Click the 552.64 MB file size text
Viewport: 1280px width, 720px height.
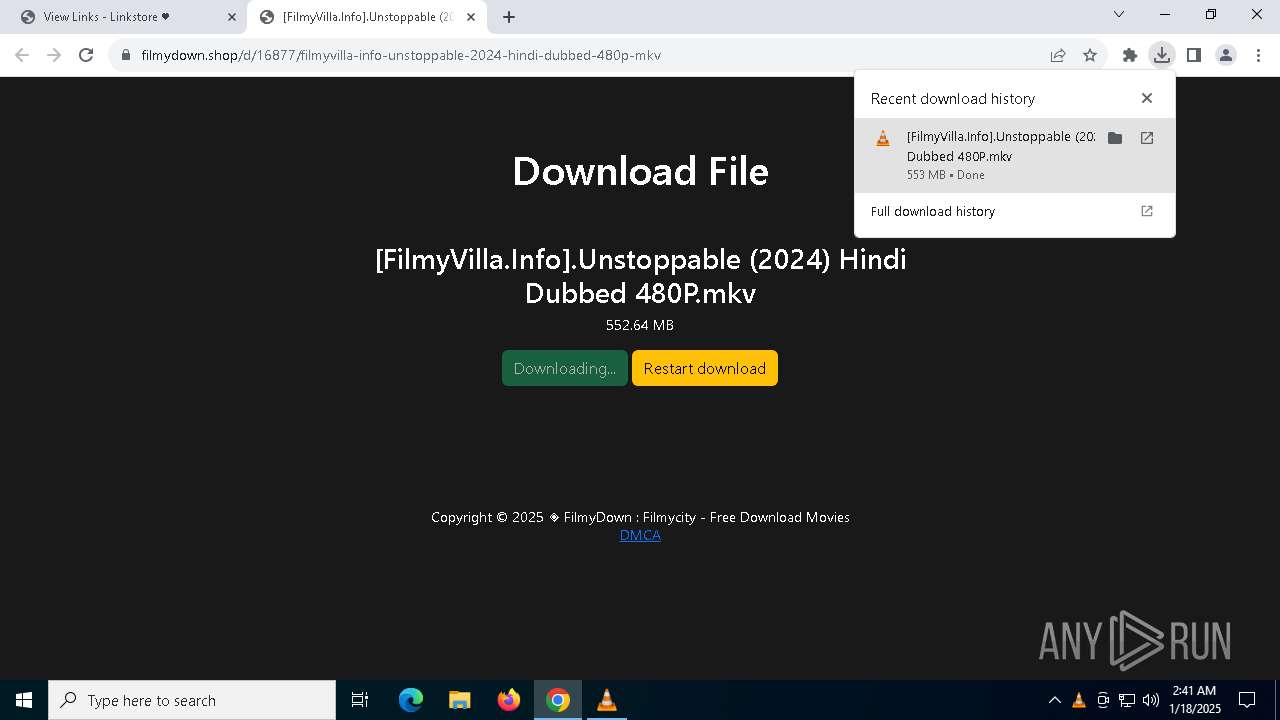point(640,325)
